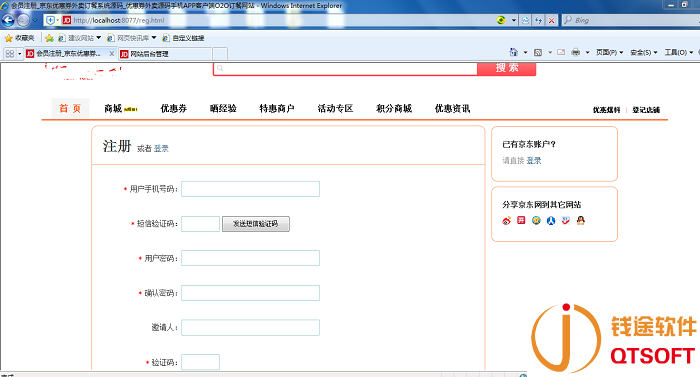
Task: Share via the red Kaixin icon
Action: [x=521, y=220]
